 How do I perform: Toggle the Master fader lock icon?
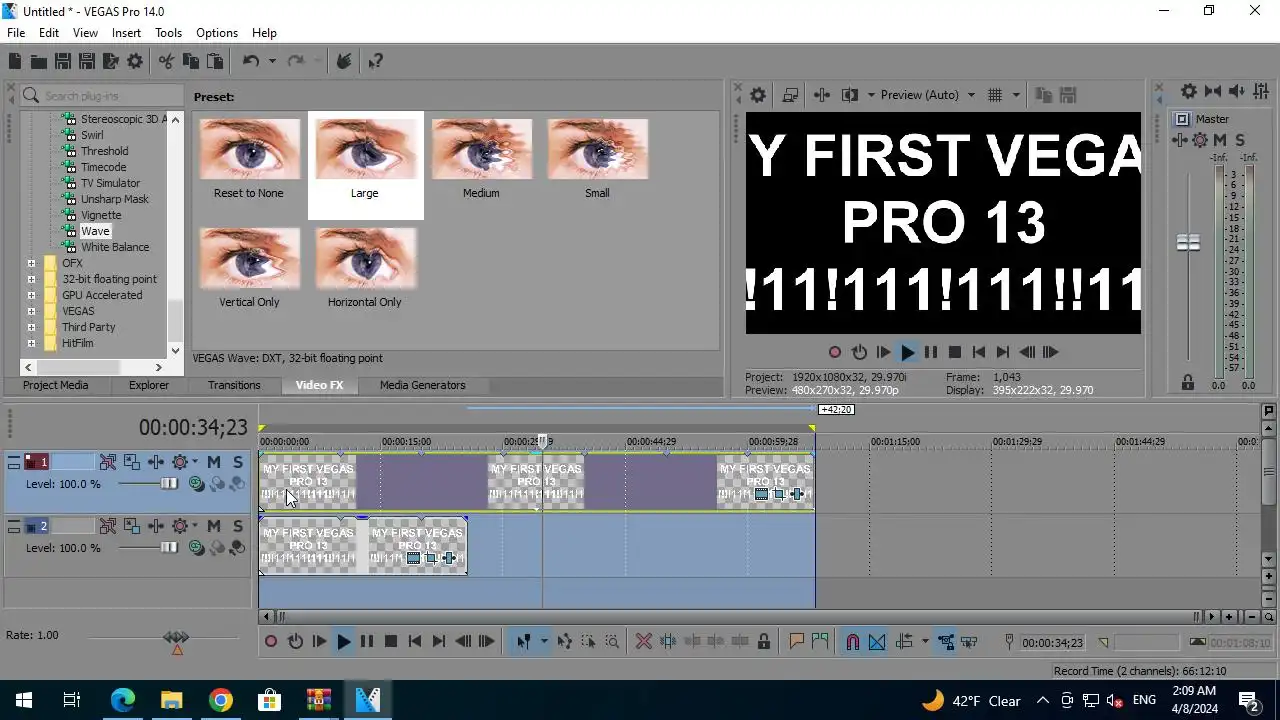pos(1188,382)
